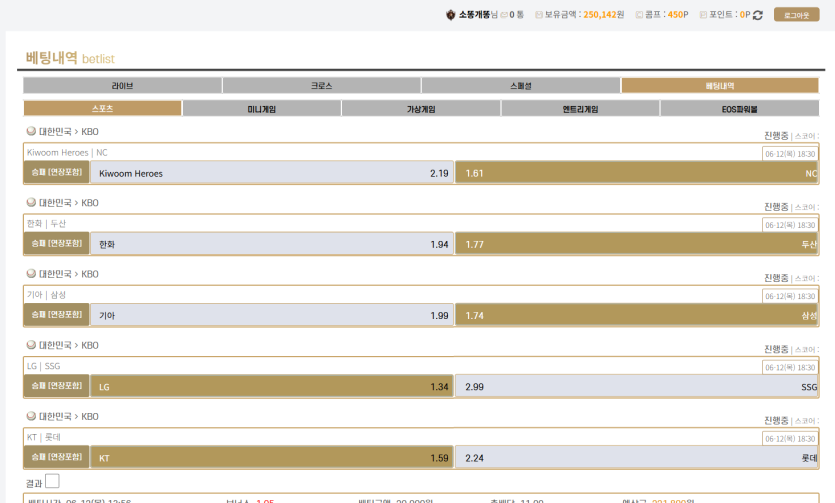Image resolution: width=835 pixels, height=503 pixels.
Task: Switch to the 라이브 tab
Action: pos(122,86)
